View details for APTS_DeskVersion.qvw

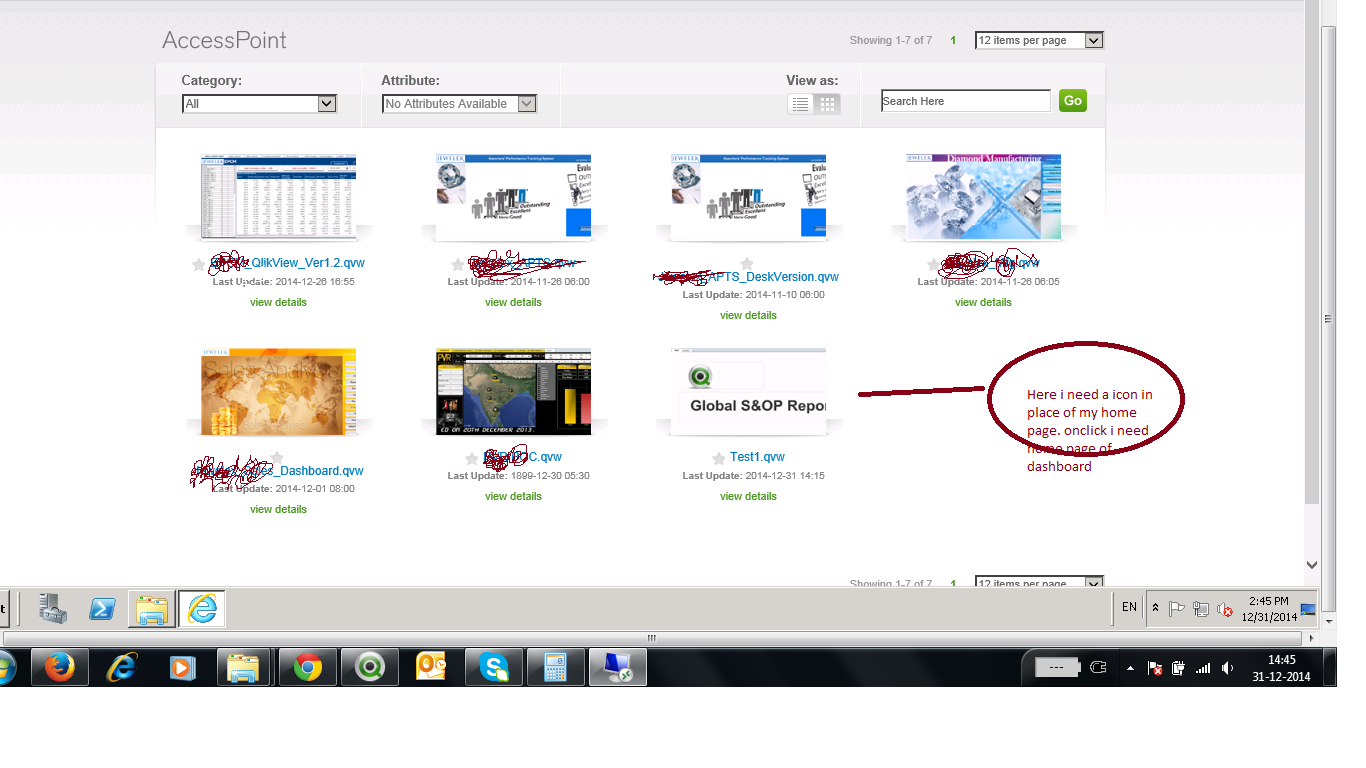click(x=748, y=315)
